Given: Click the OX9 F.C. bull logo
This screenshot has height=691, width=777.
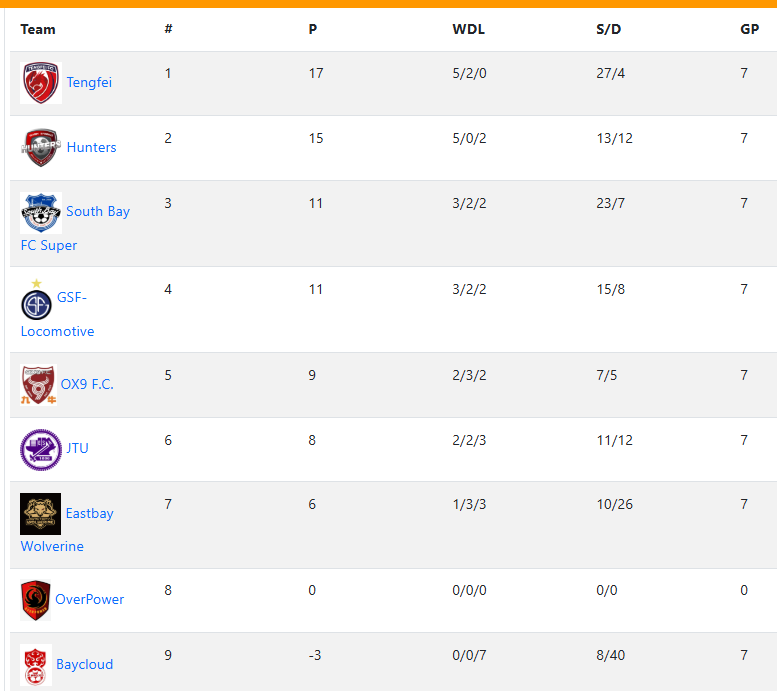Looking at the screenshot, I should point(38,385).
